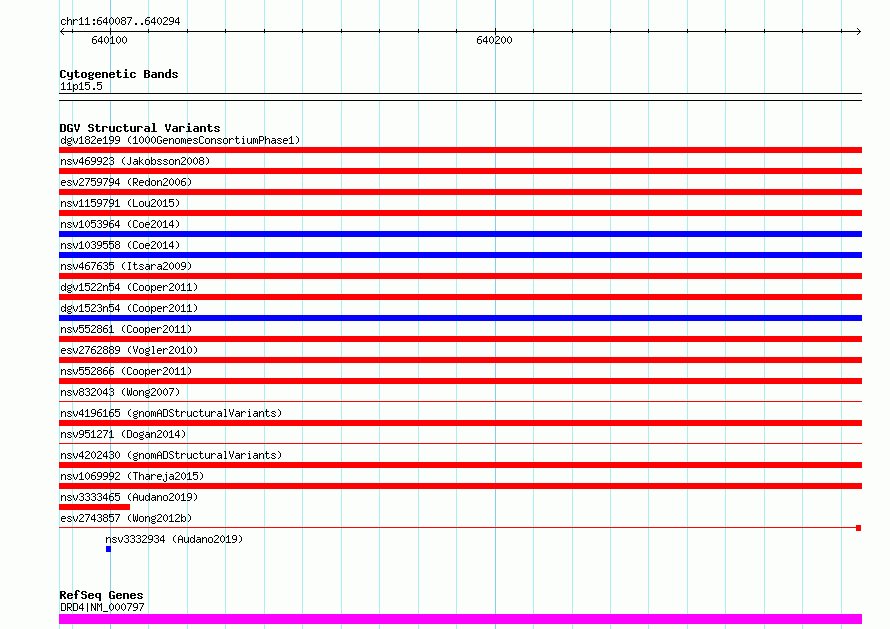Click the nsv467635 (Itsara2009) variant label

(x=126, y=266)
